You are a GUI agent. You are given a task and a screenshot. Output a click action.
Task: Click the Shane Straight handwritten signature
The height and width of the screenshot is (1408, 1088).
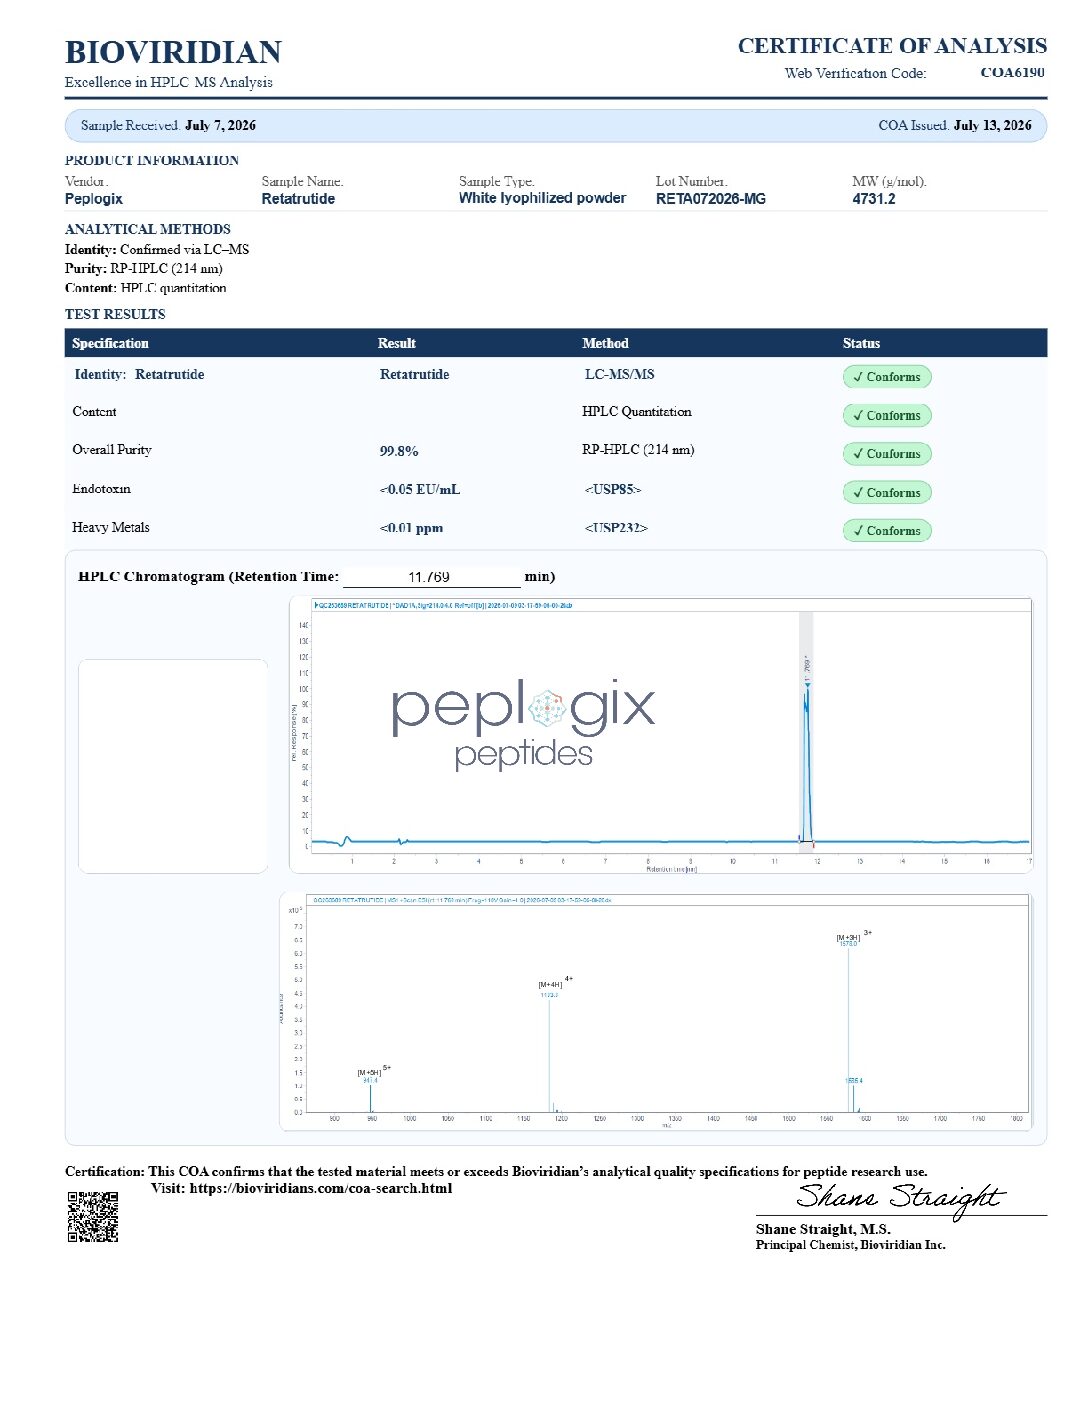click(900, 1198)
